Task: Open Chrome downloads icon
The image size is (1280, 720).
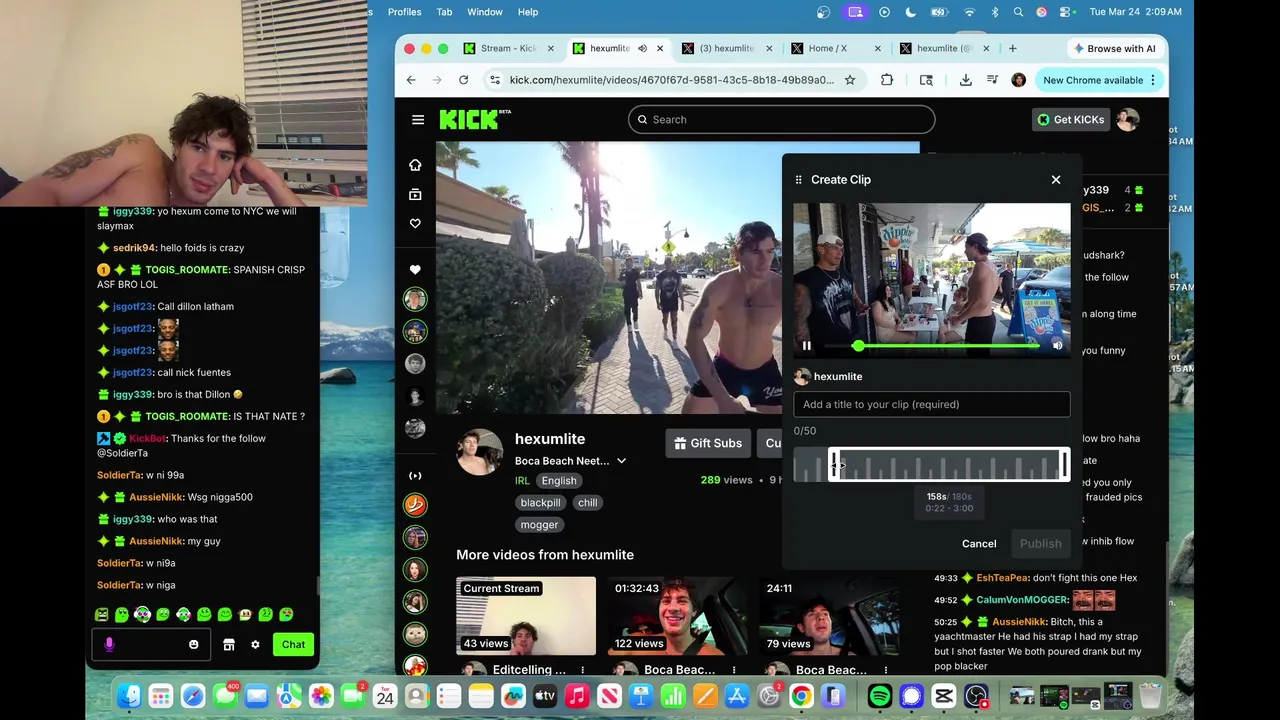Action: (x=965, y=80)
